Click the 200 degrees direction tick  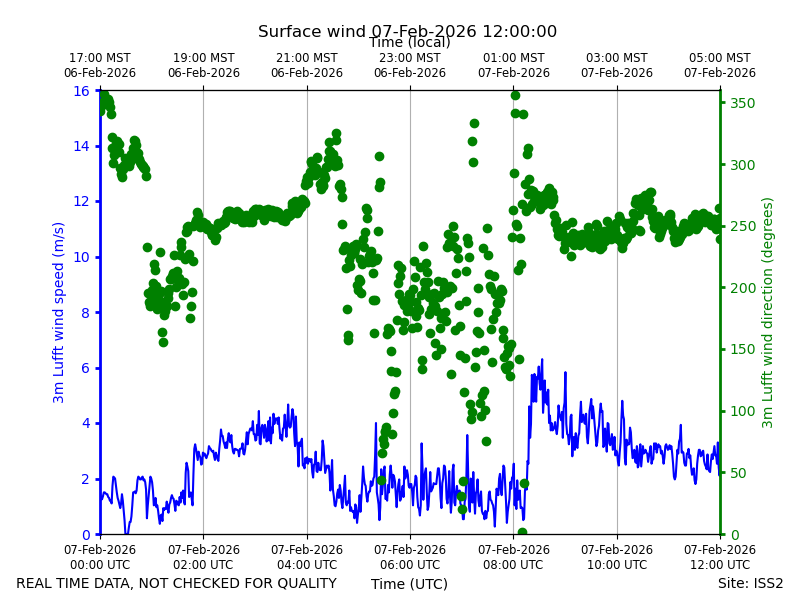742,288
